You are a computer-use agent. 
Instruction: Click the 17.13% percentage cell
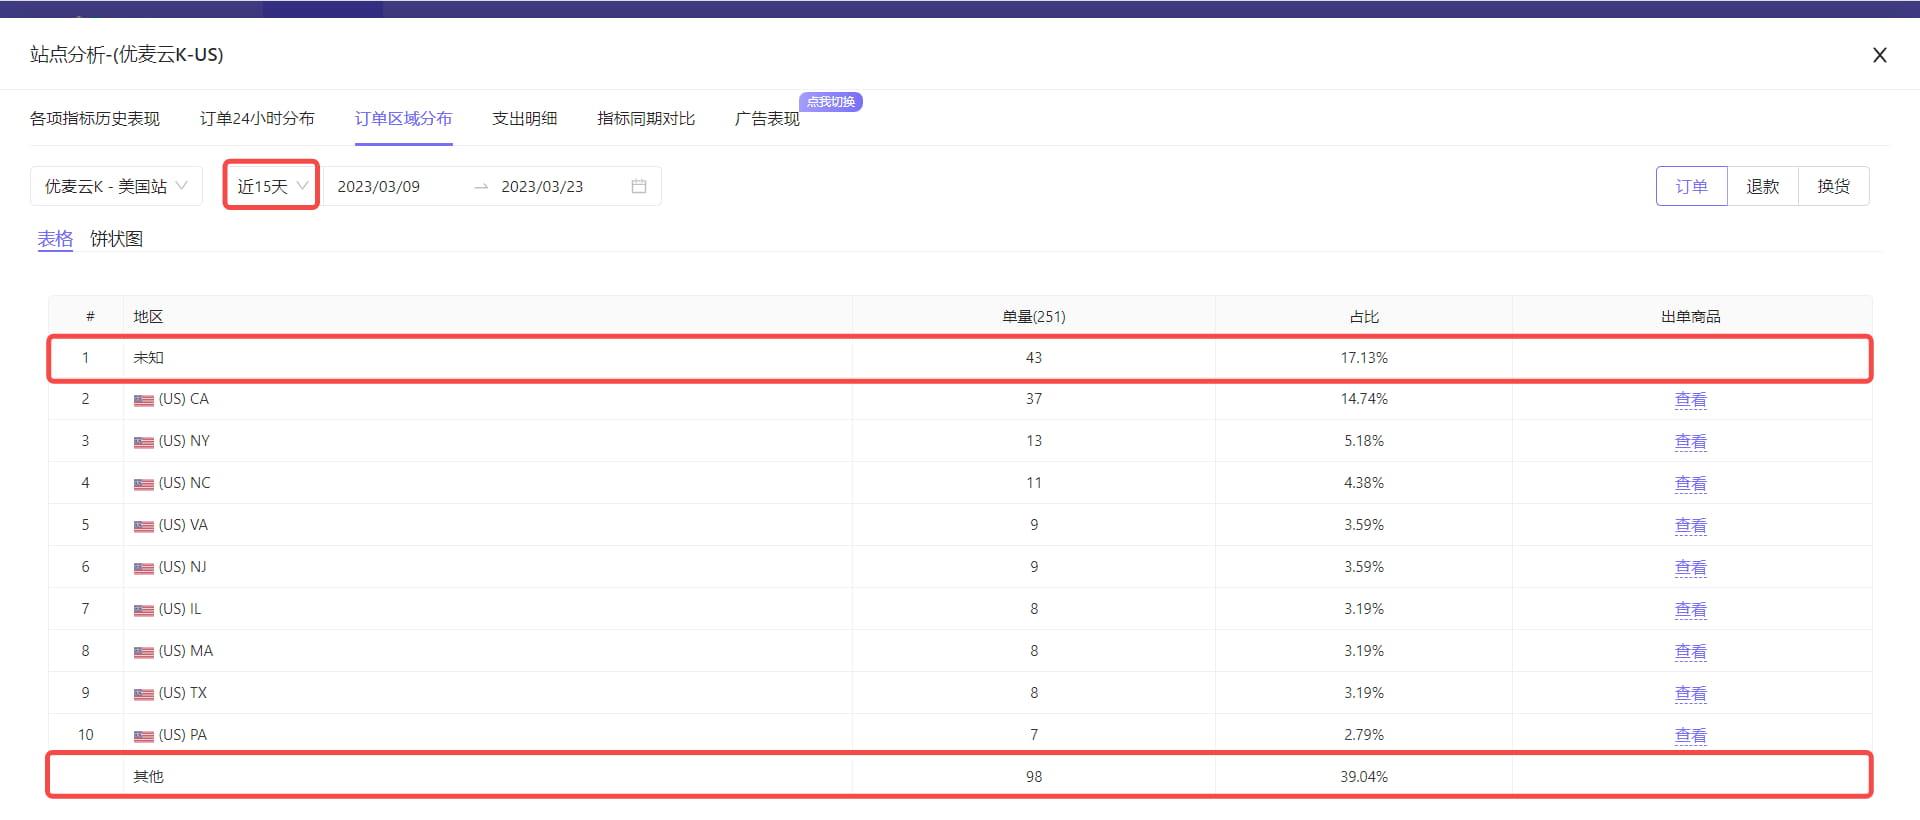1364,357
